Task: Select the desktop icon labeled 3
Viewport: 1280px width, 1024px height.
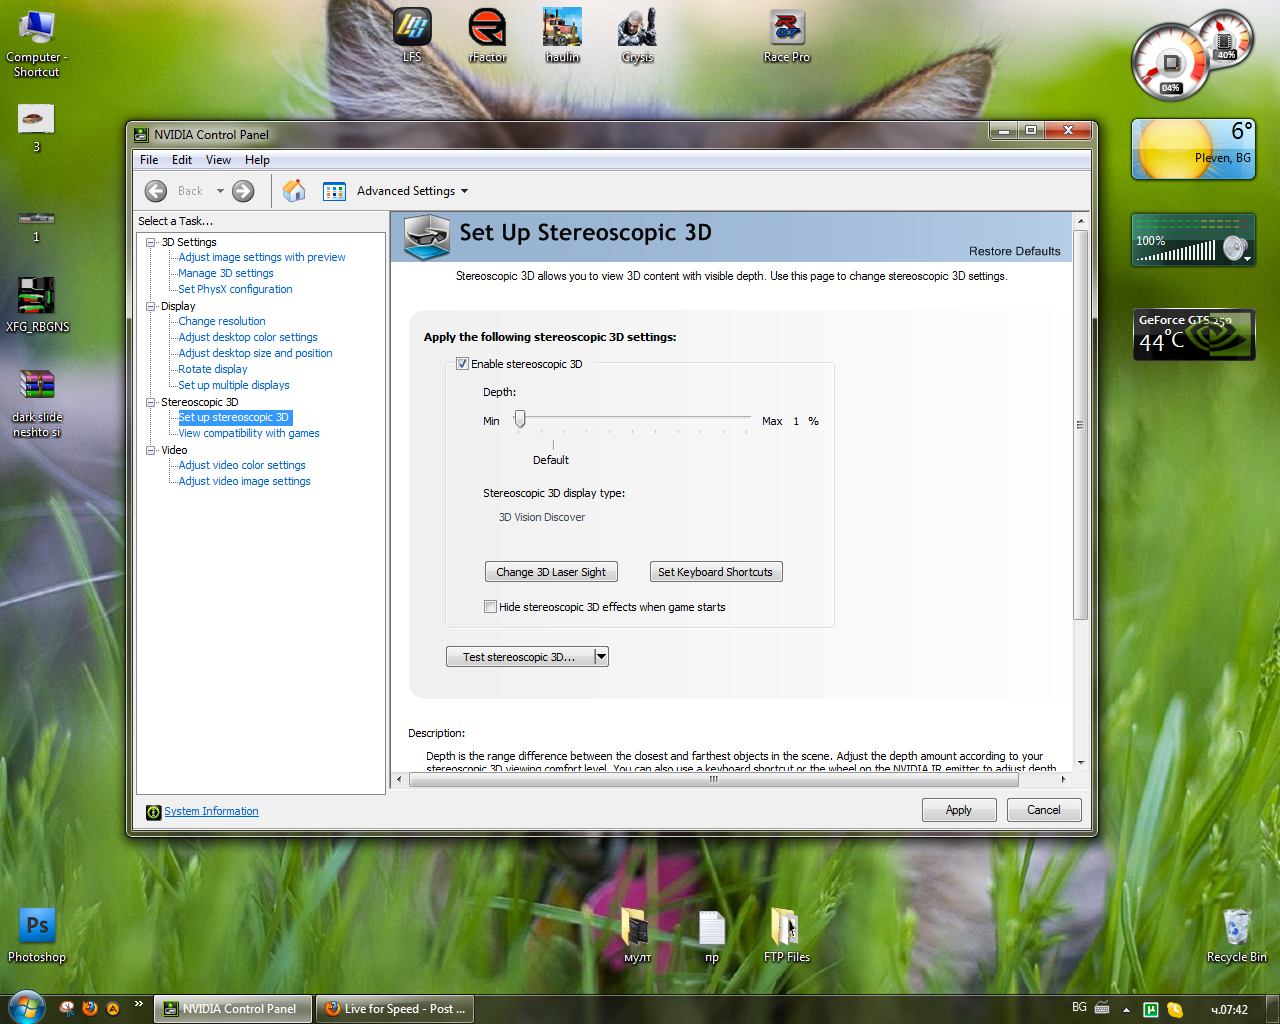Action: point(37,128)
